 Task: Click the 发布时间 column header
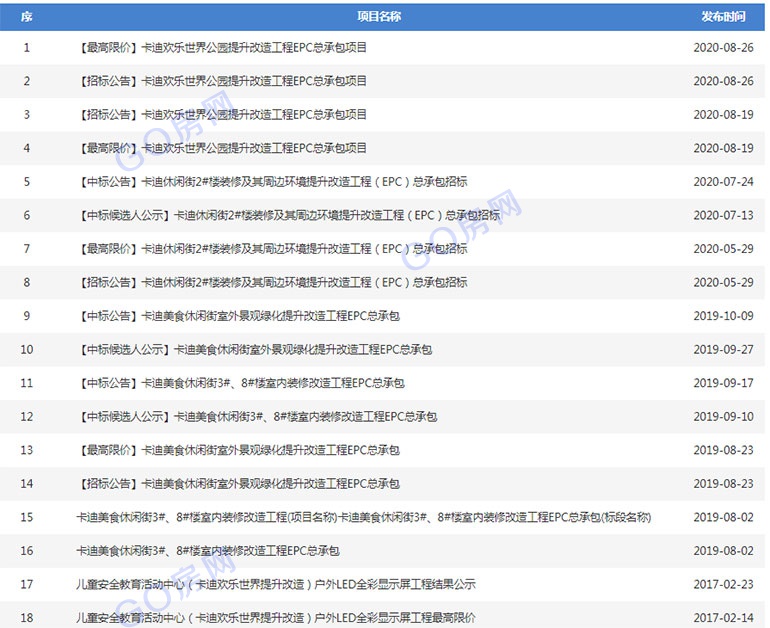coord(723,17)
